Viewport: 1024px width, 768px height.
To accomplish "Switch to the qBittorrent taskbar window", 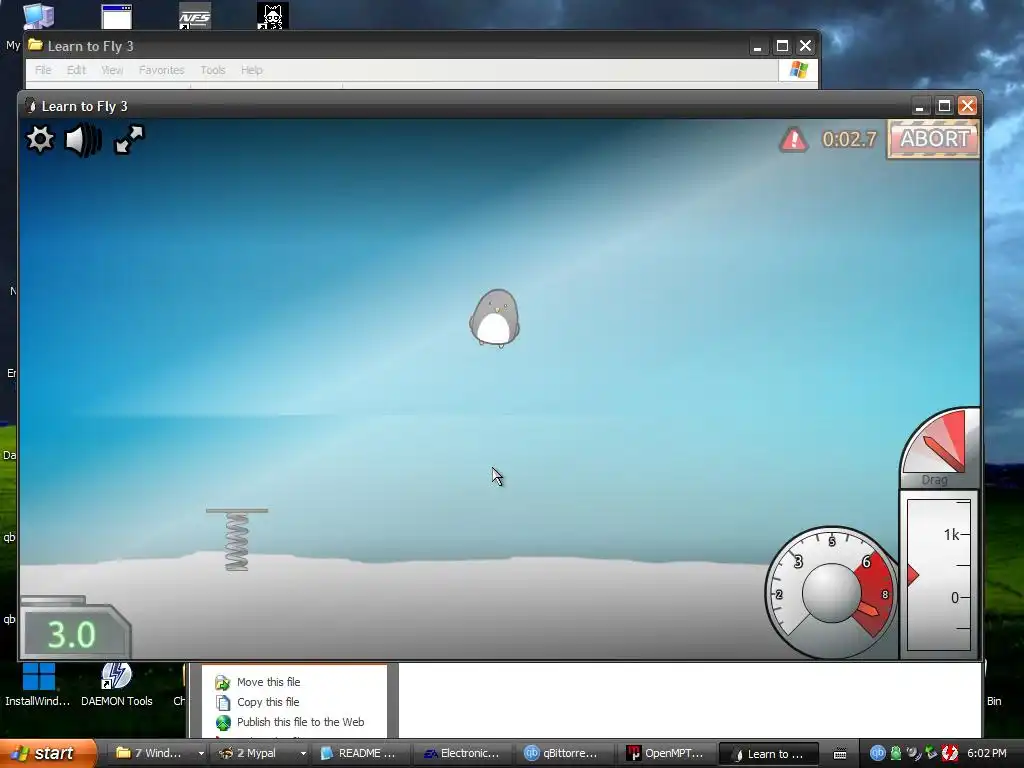I will [563, 753].
